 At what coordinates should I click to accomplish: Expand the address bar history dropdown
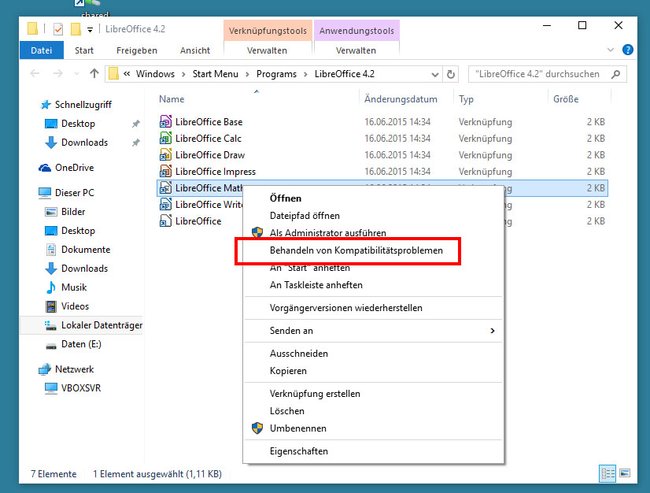click(435, 75)
